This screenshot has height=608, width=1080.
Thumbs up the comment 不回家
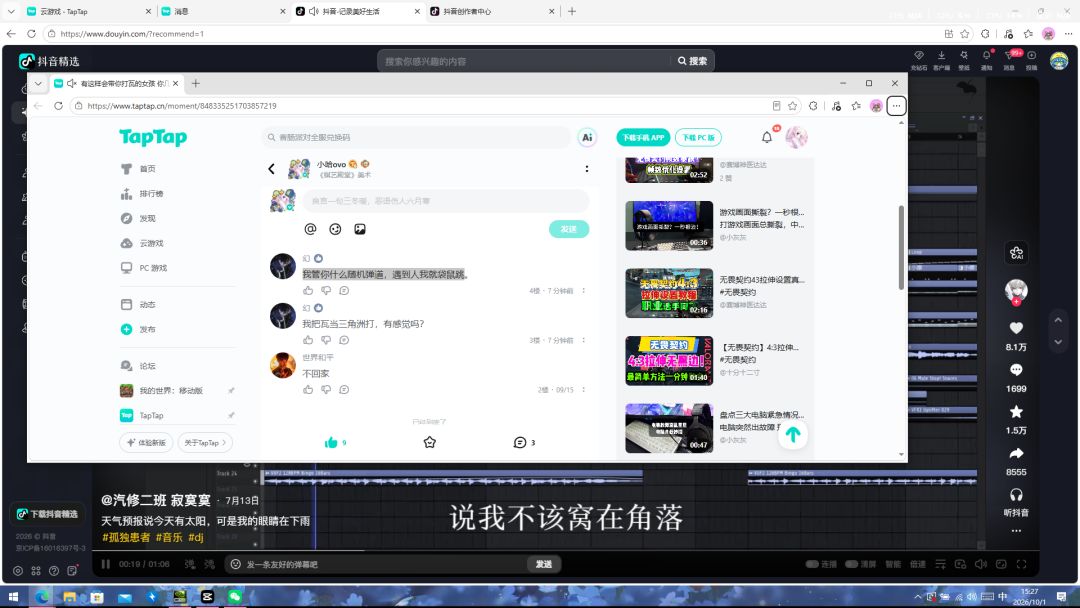(308, 390)
